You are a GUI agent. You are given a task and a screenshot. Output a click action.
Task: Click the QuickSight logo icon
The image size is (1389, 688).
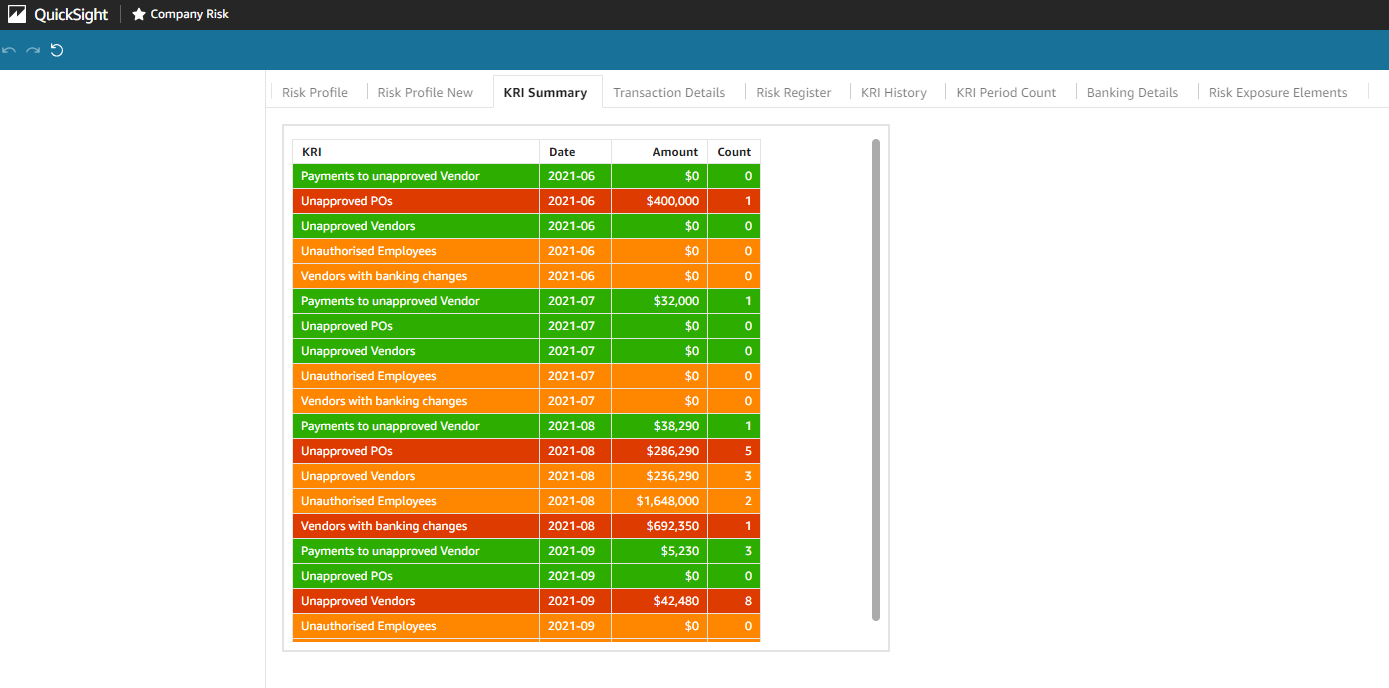coord(17,15)
